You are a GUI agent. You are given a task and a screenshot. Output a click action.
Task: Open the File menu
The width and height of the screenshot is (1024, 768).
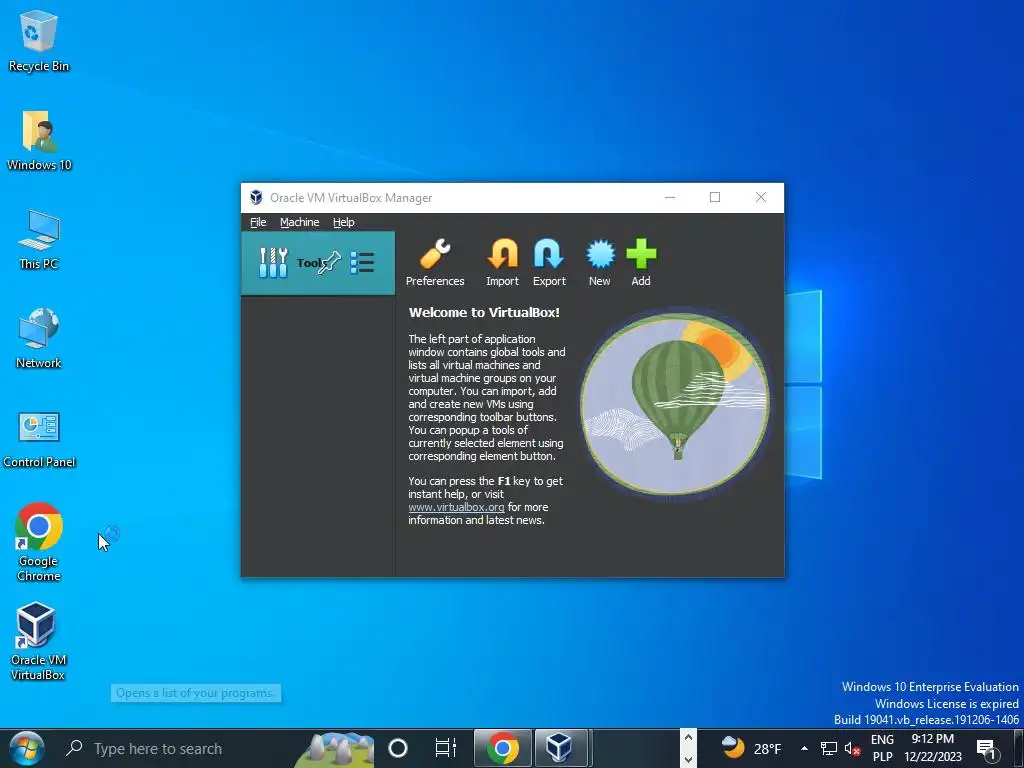pyautogui.click(x=258, y=222)
